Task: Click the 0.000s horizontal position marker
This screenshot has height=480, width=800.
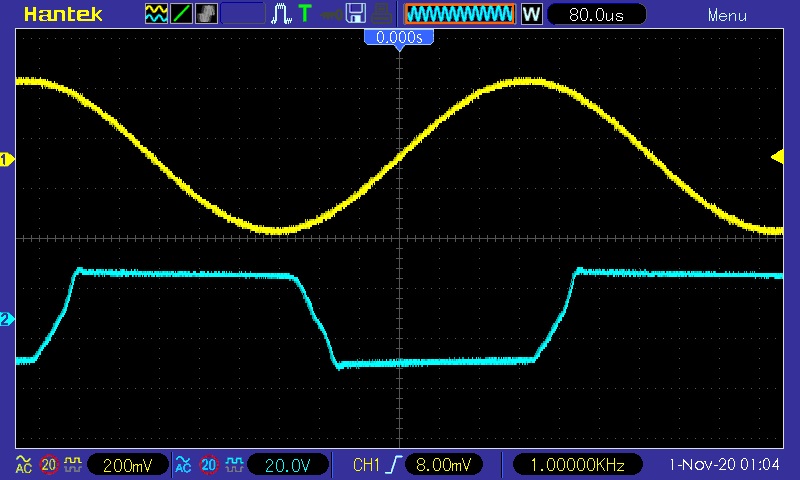Action: coord(399,37)
